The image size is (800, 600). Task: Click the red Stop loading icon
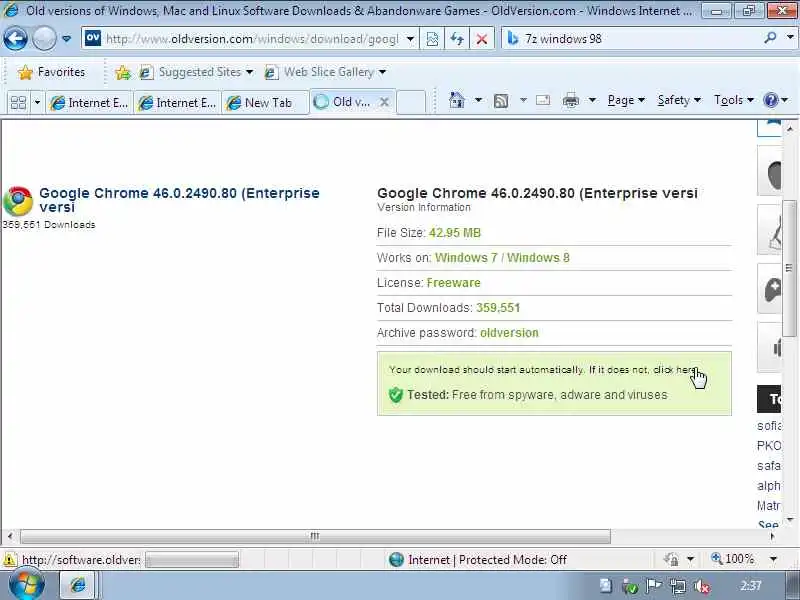[x=481, y=39]
